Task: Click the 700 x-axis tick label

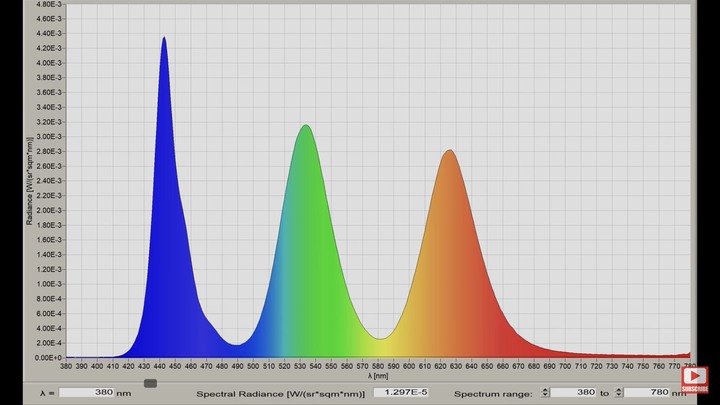Action: click(x=565, y=366)
